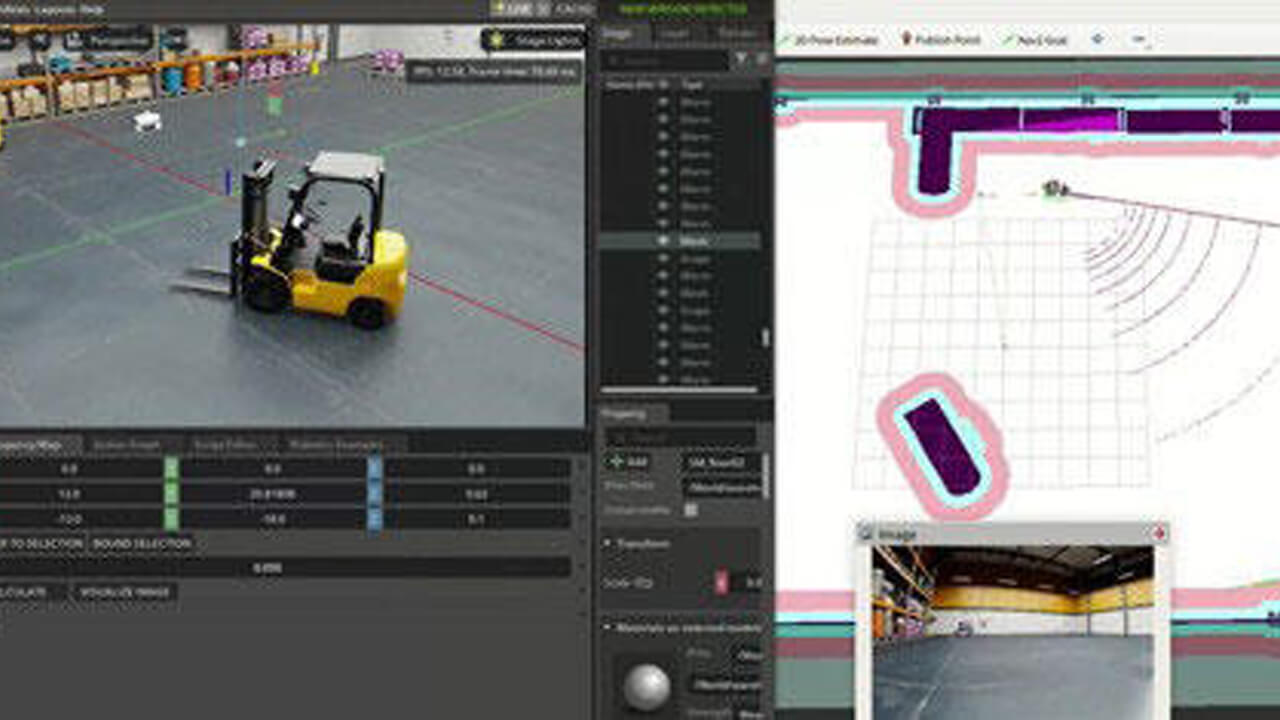Toggle the Instanceable checkbox

[690, 510]
